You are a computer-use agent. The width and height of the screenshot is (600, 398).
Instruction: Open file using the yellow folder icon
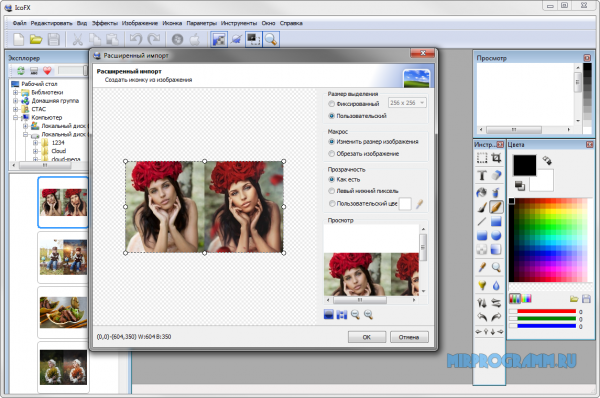click(x=36, y=39)
